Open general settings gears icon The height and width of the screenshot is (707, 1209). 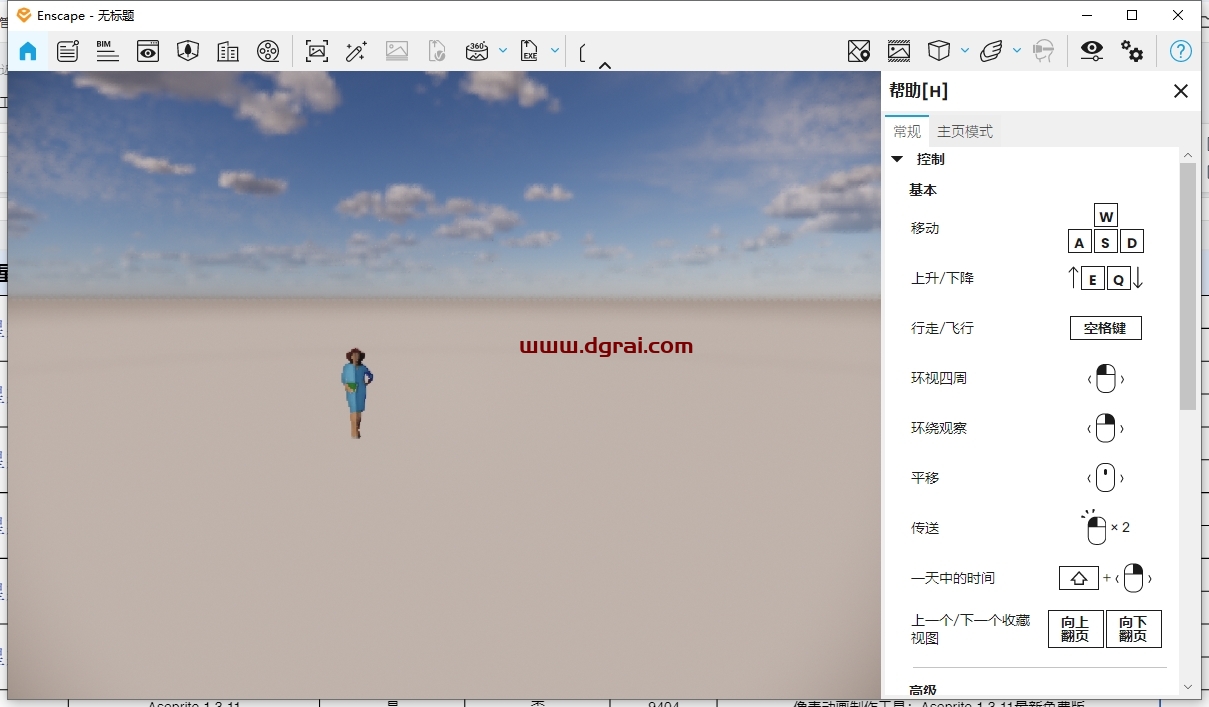(1132, 51)
